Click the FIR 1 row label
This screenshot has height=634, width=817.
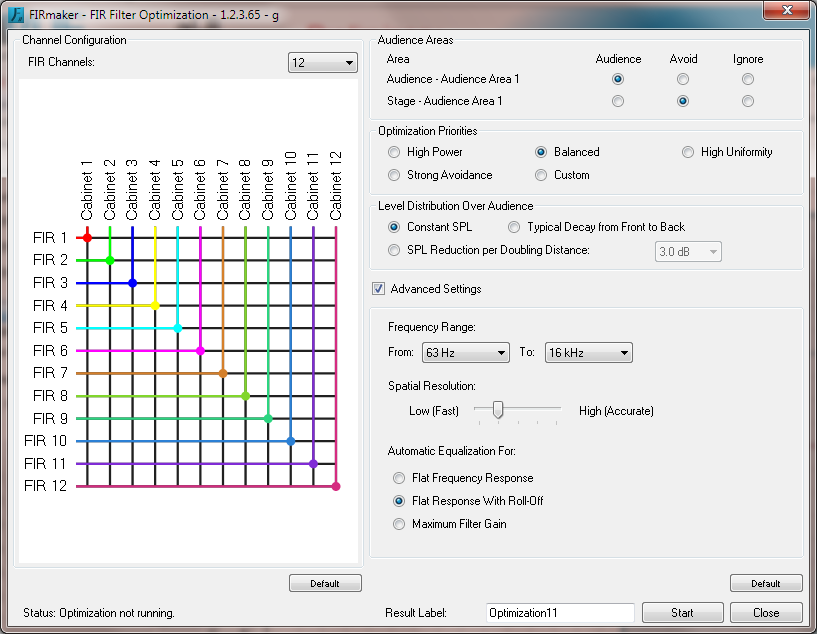(x=50, y=238)
